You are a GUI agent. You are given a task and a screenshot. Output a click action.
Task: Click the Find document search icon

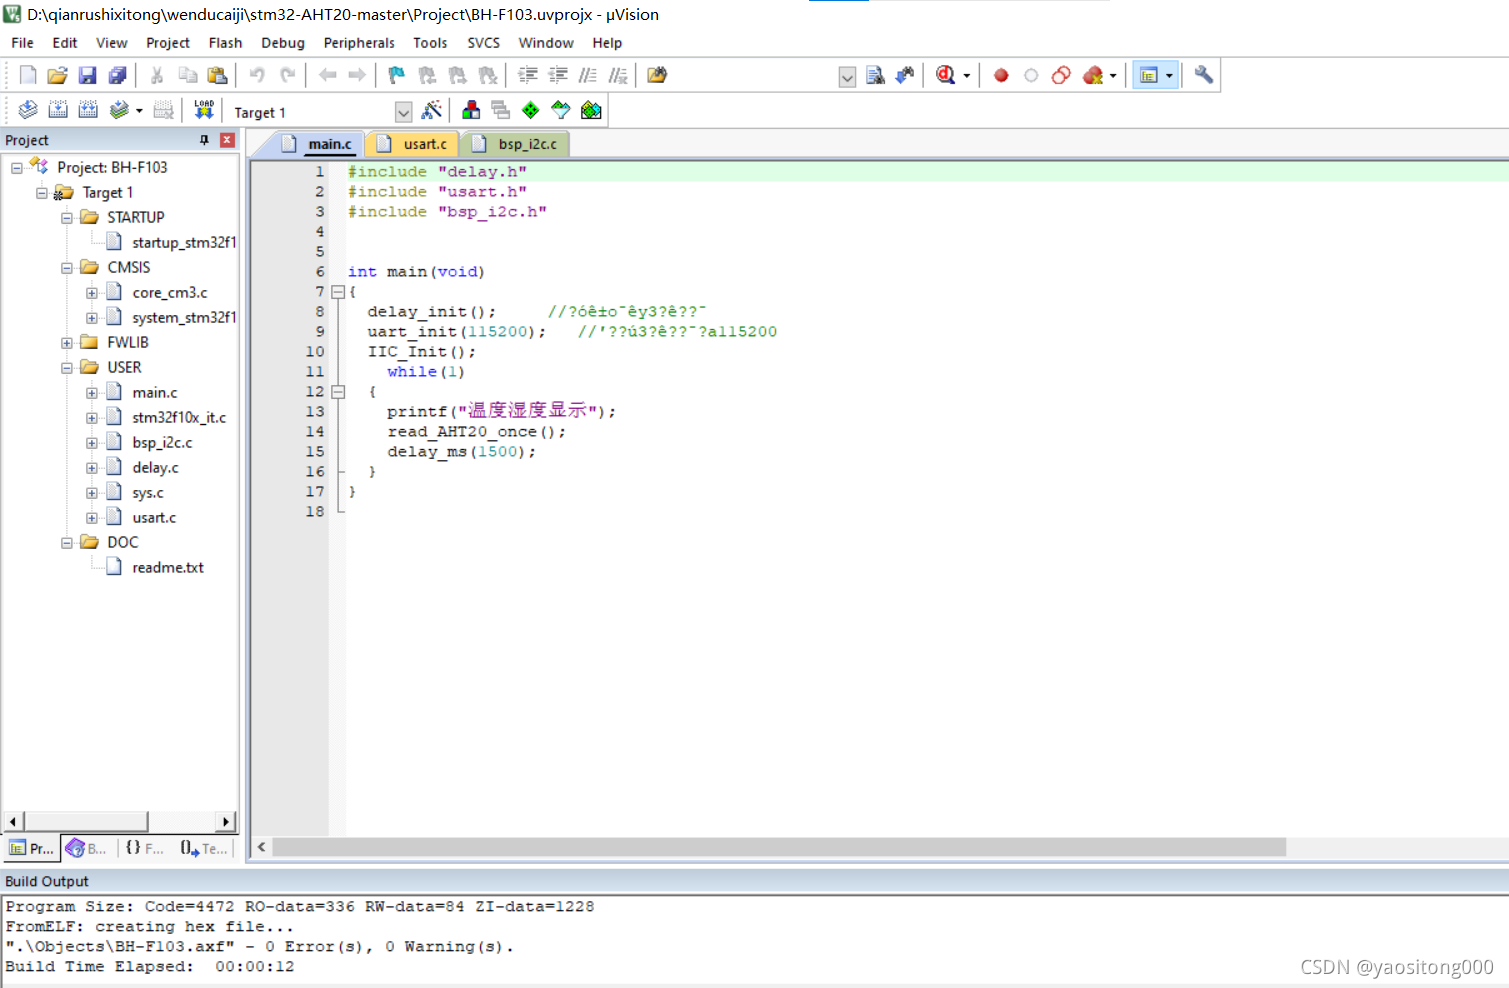(875, 75)
